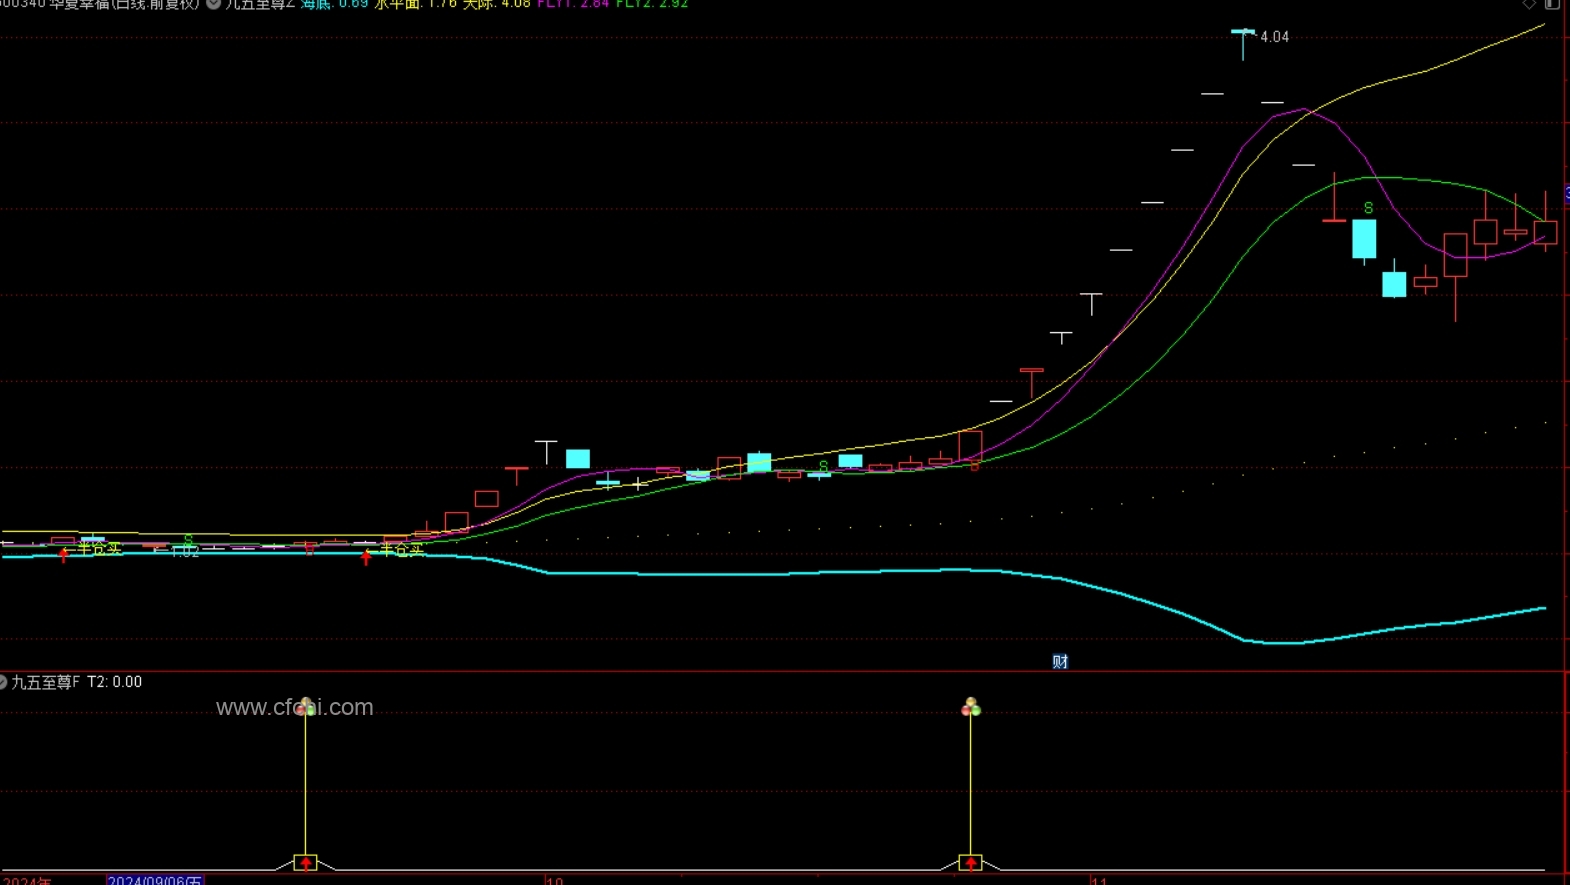Click the 4.04 high price label
1570x885 pixels.
1274,37
